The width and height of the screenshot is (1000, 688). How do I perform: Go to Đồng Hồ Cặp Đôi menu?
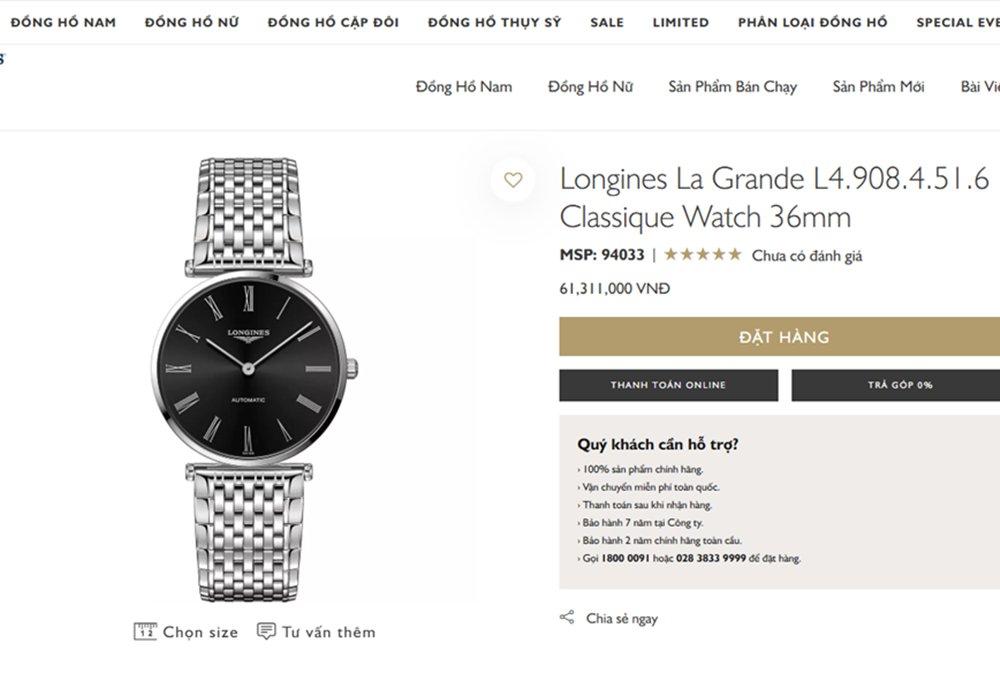click(x=333, y=22)
